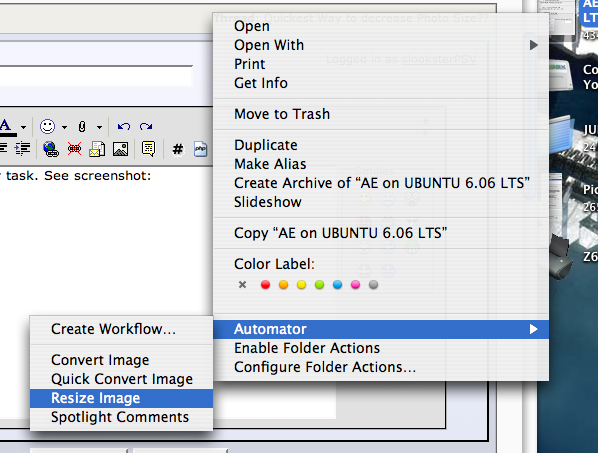Click the redo arrow icon
The width and height of the screenshot is (598, 453).
tap(146, 127)
